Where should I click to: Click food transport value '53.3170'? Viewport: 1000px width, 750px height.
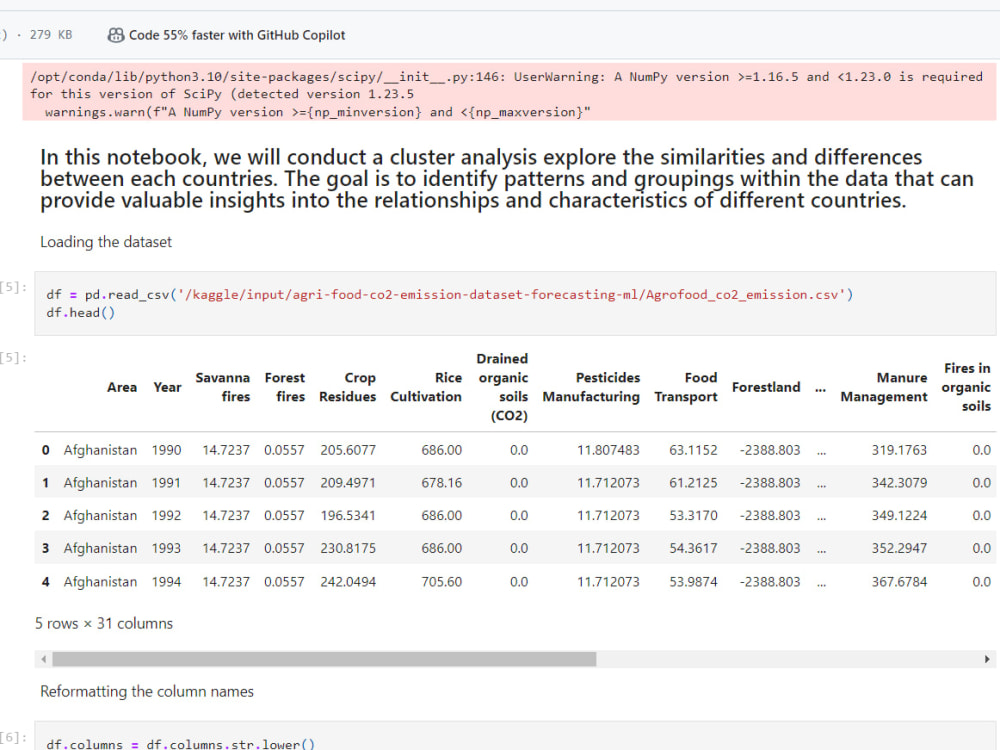693,515
